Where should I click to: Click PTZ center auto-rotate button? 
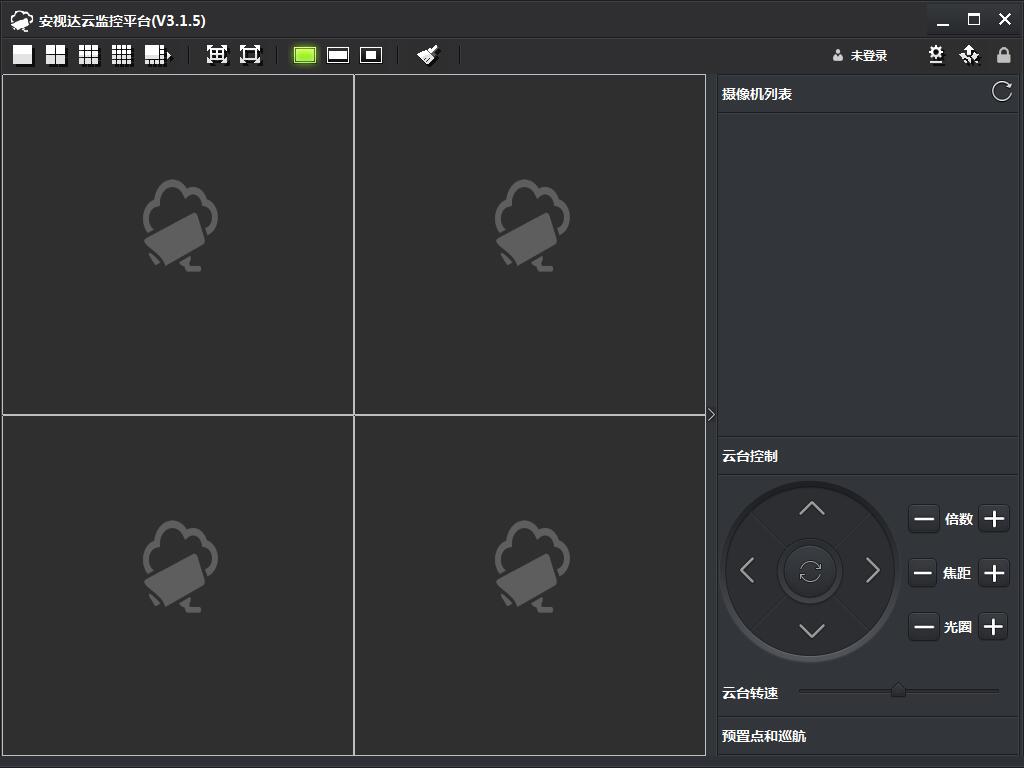tap(810, 571)
